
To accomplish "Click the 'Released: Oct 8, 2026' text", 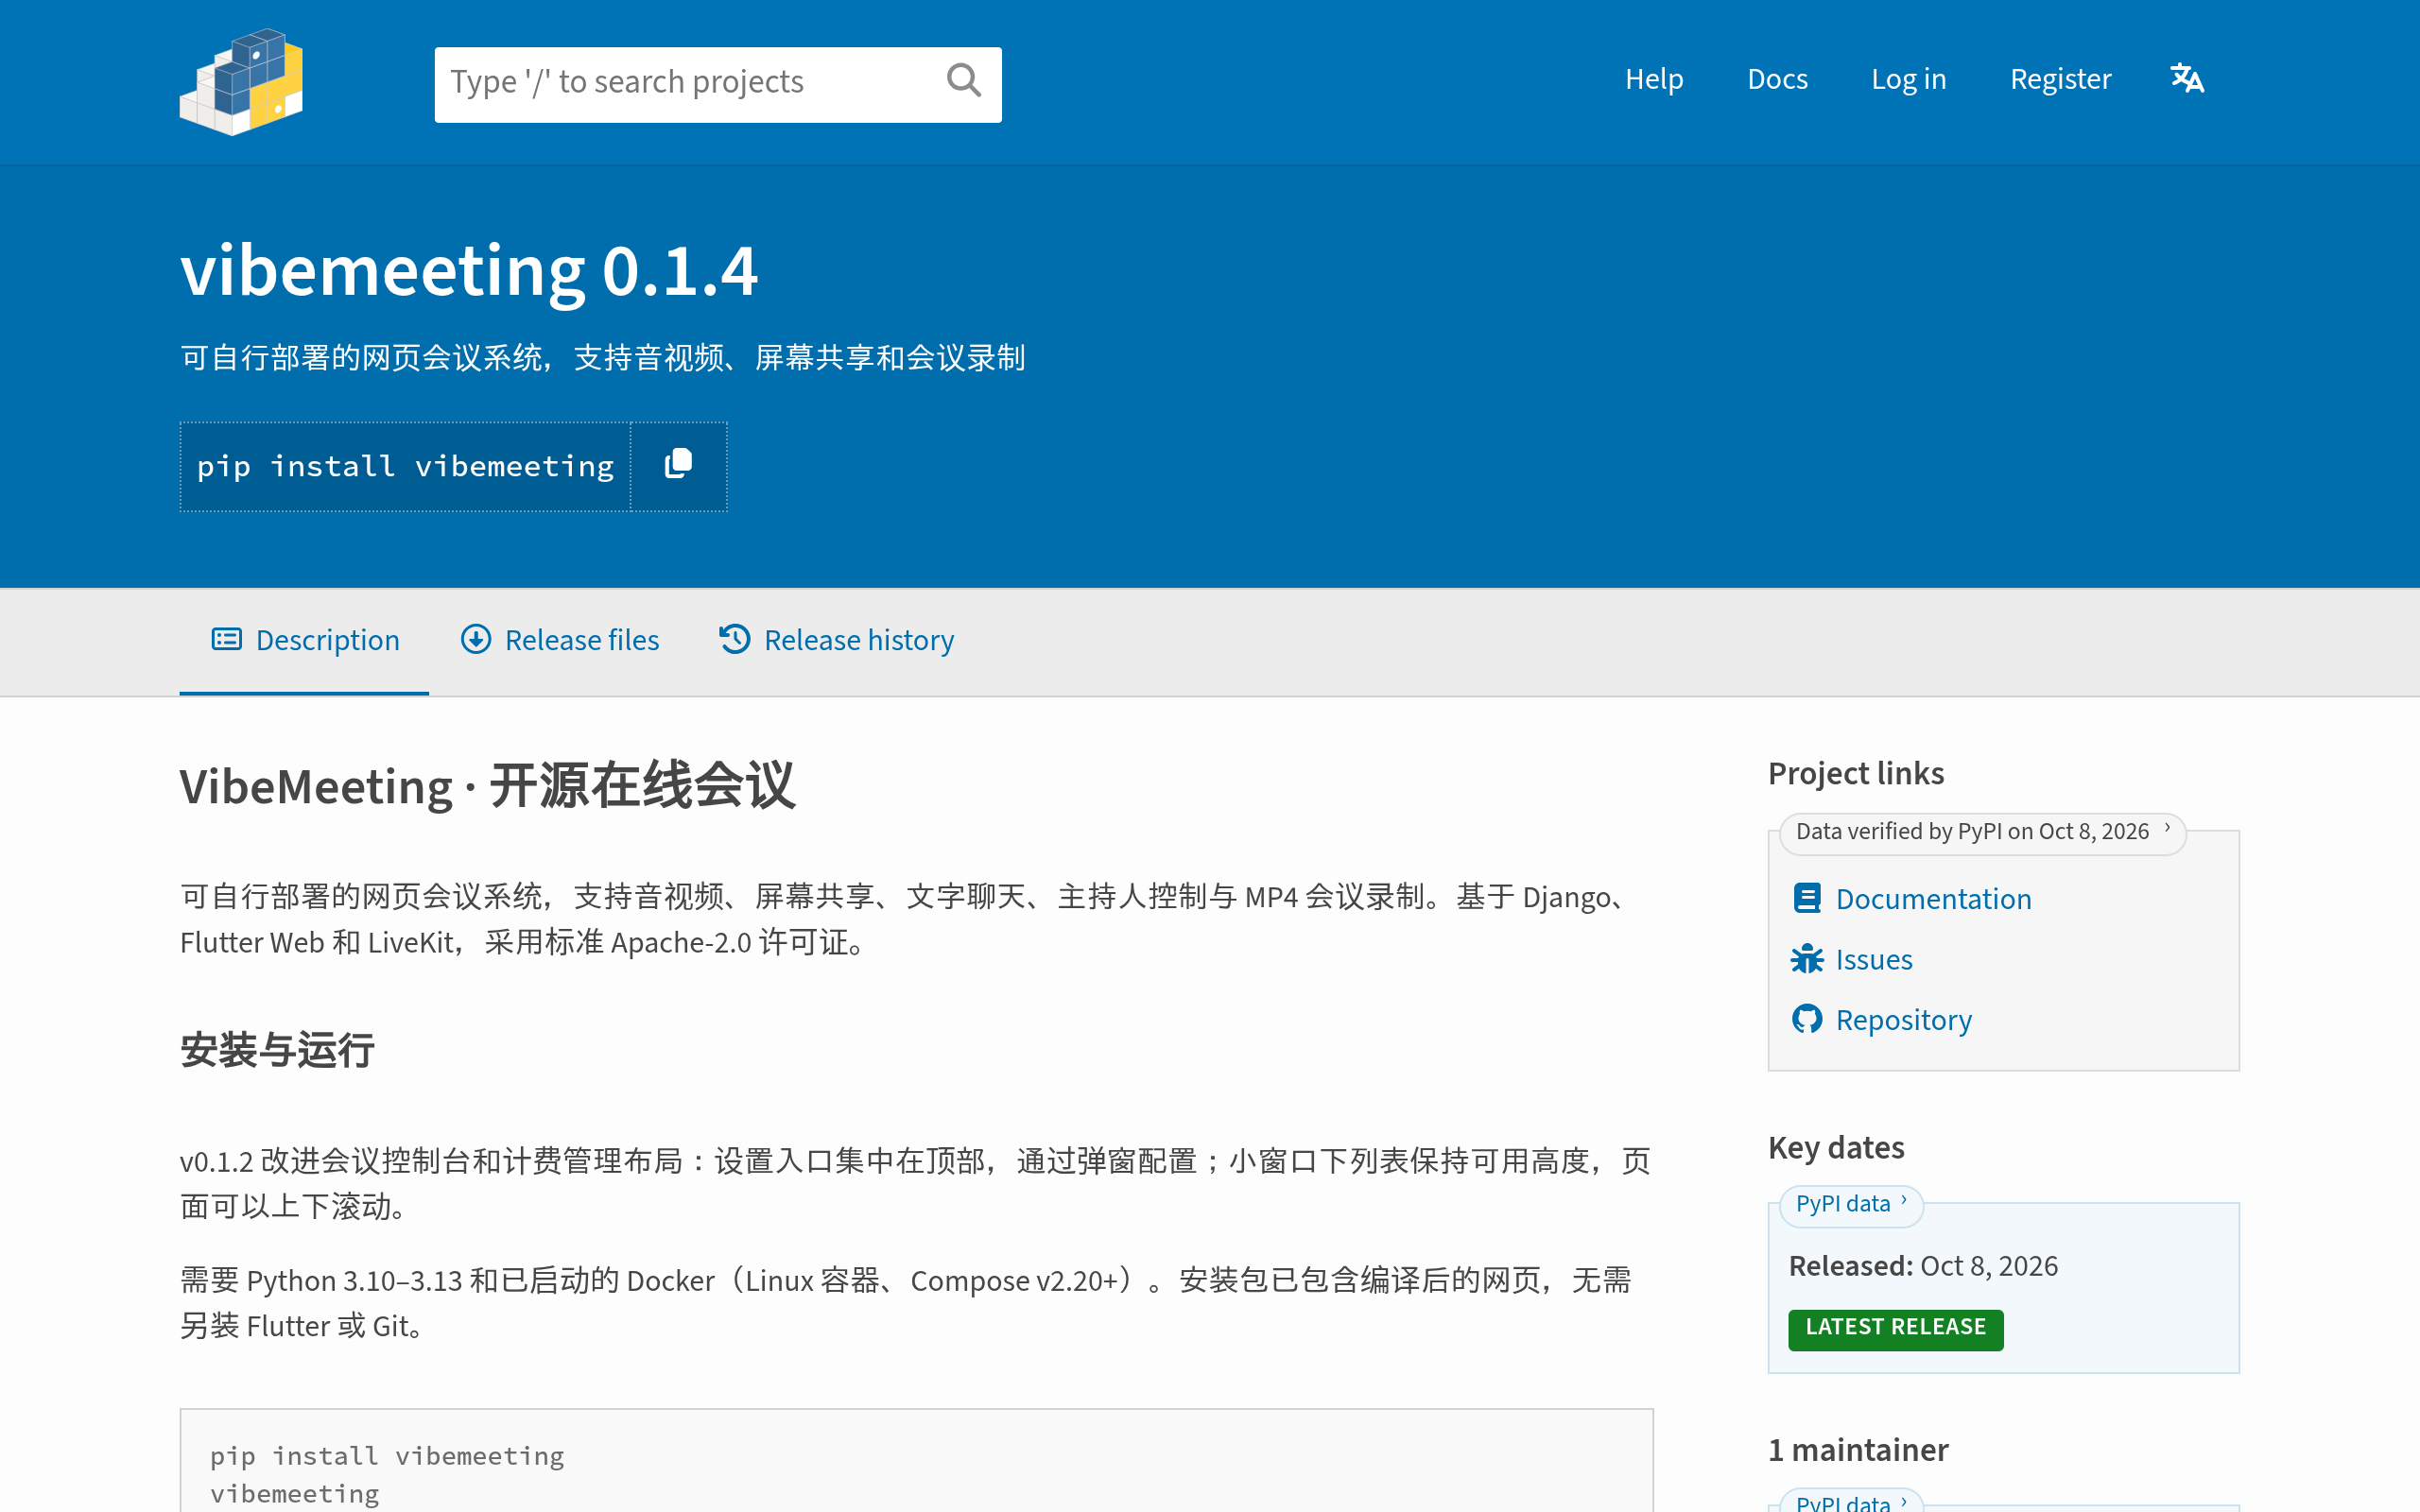I will pos(1923,1266).
